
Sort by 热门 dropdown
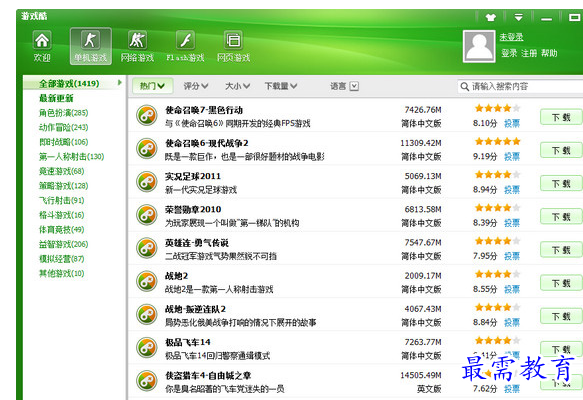[152, 86]
